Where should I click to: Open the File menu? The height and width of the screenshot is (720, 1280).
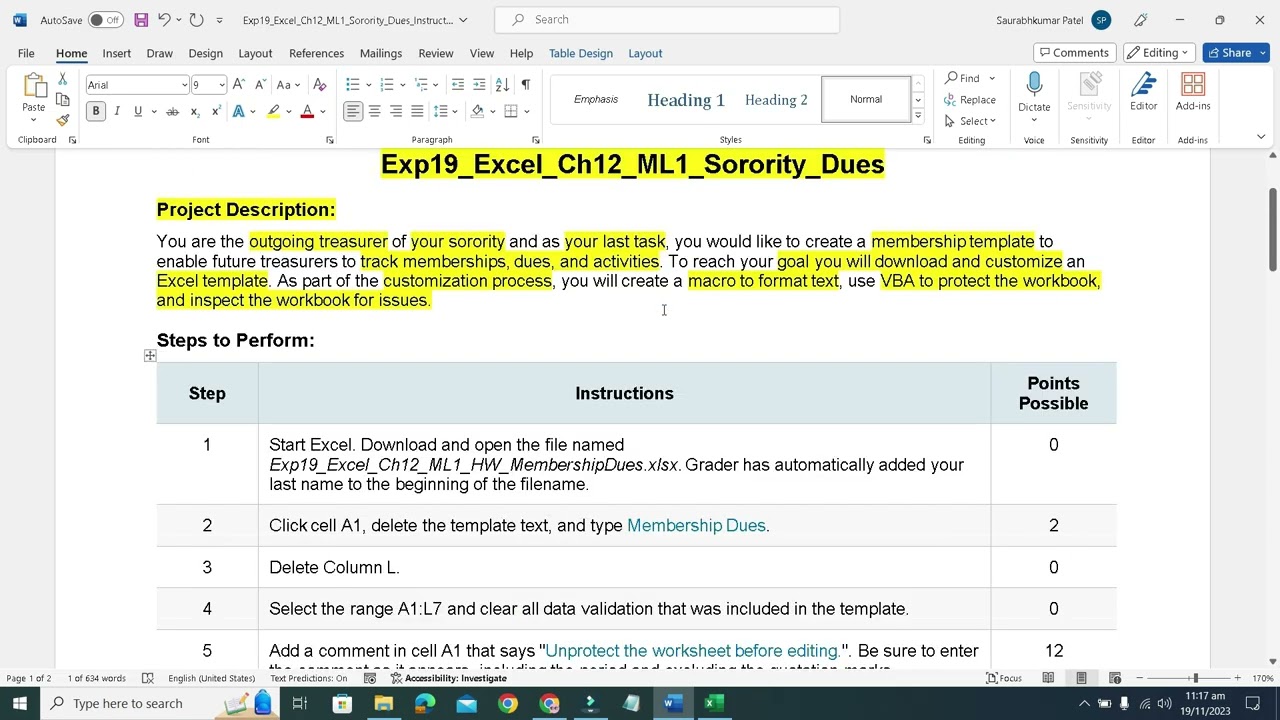tap(26, 53)
